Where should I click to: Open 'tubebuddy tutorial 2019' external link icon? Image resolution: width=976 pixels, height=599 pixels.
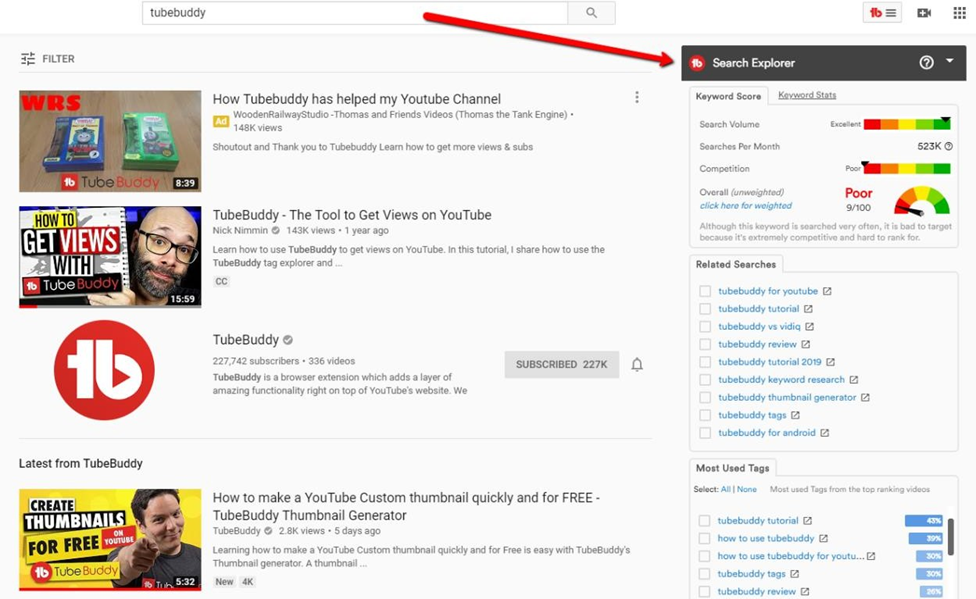coord(830,362)
